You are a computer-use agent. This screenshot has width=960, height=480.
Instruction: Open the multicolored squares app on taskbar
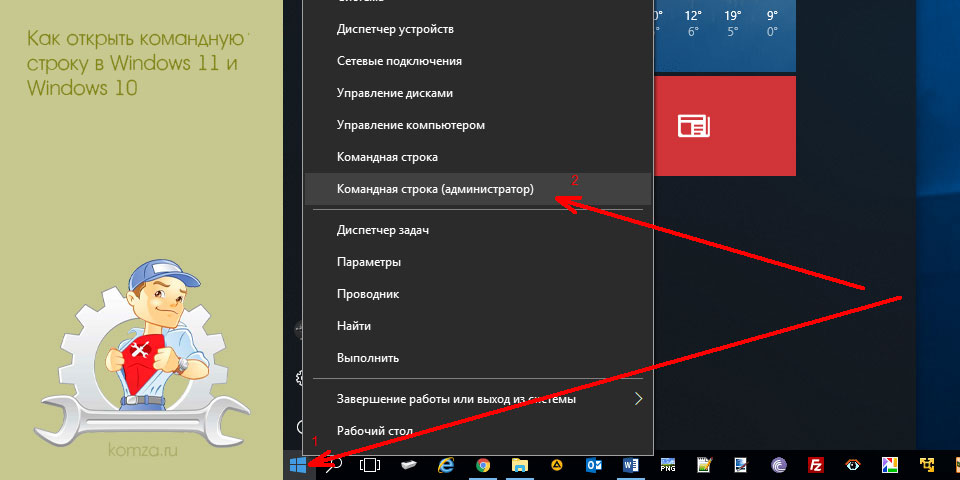(889, 465)
